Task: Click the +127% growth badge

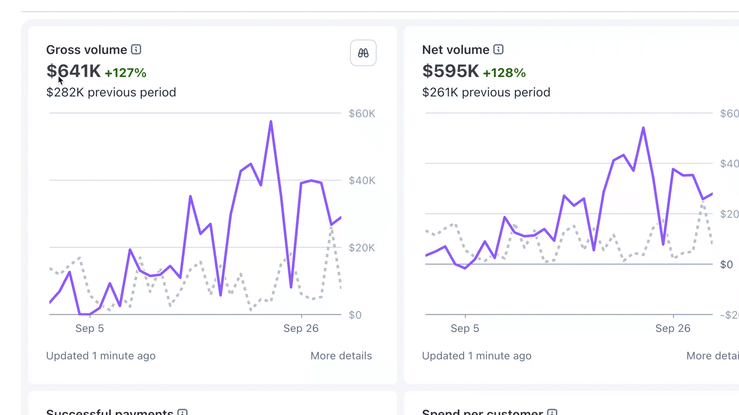Action: point(125,72)
